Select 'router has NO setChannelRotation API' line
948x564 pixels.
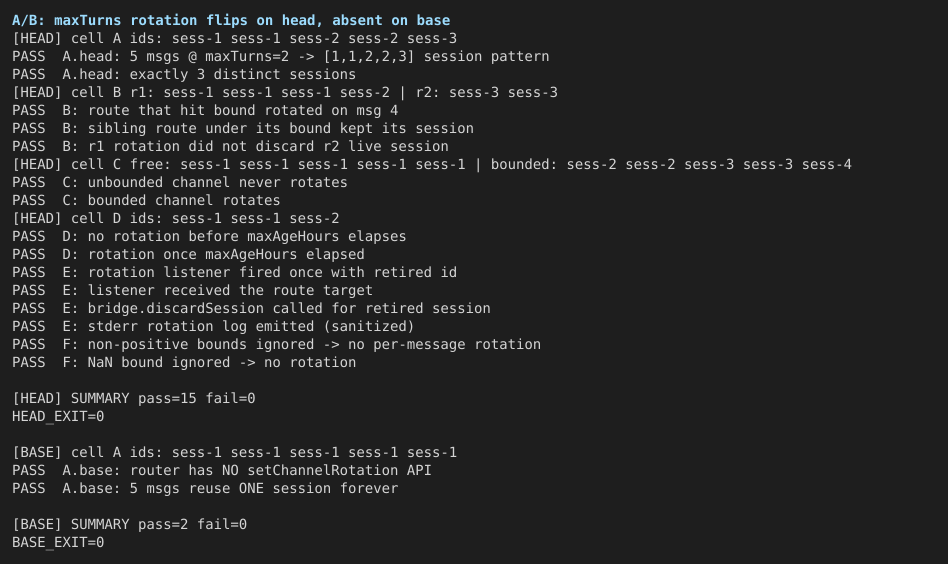222,470
